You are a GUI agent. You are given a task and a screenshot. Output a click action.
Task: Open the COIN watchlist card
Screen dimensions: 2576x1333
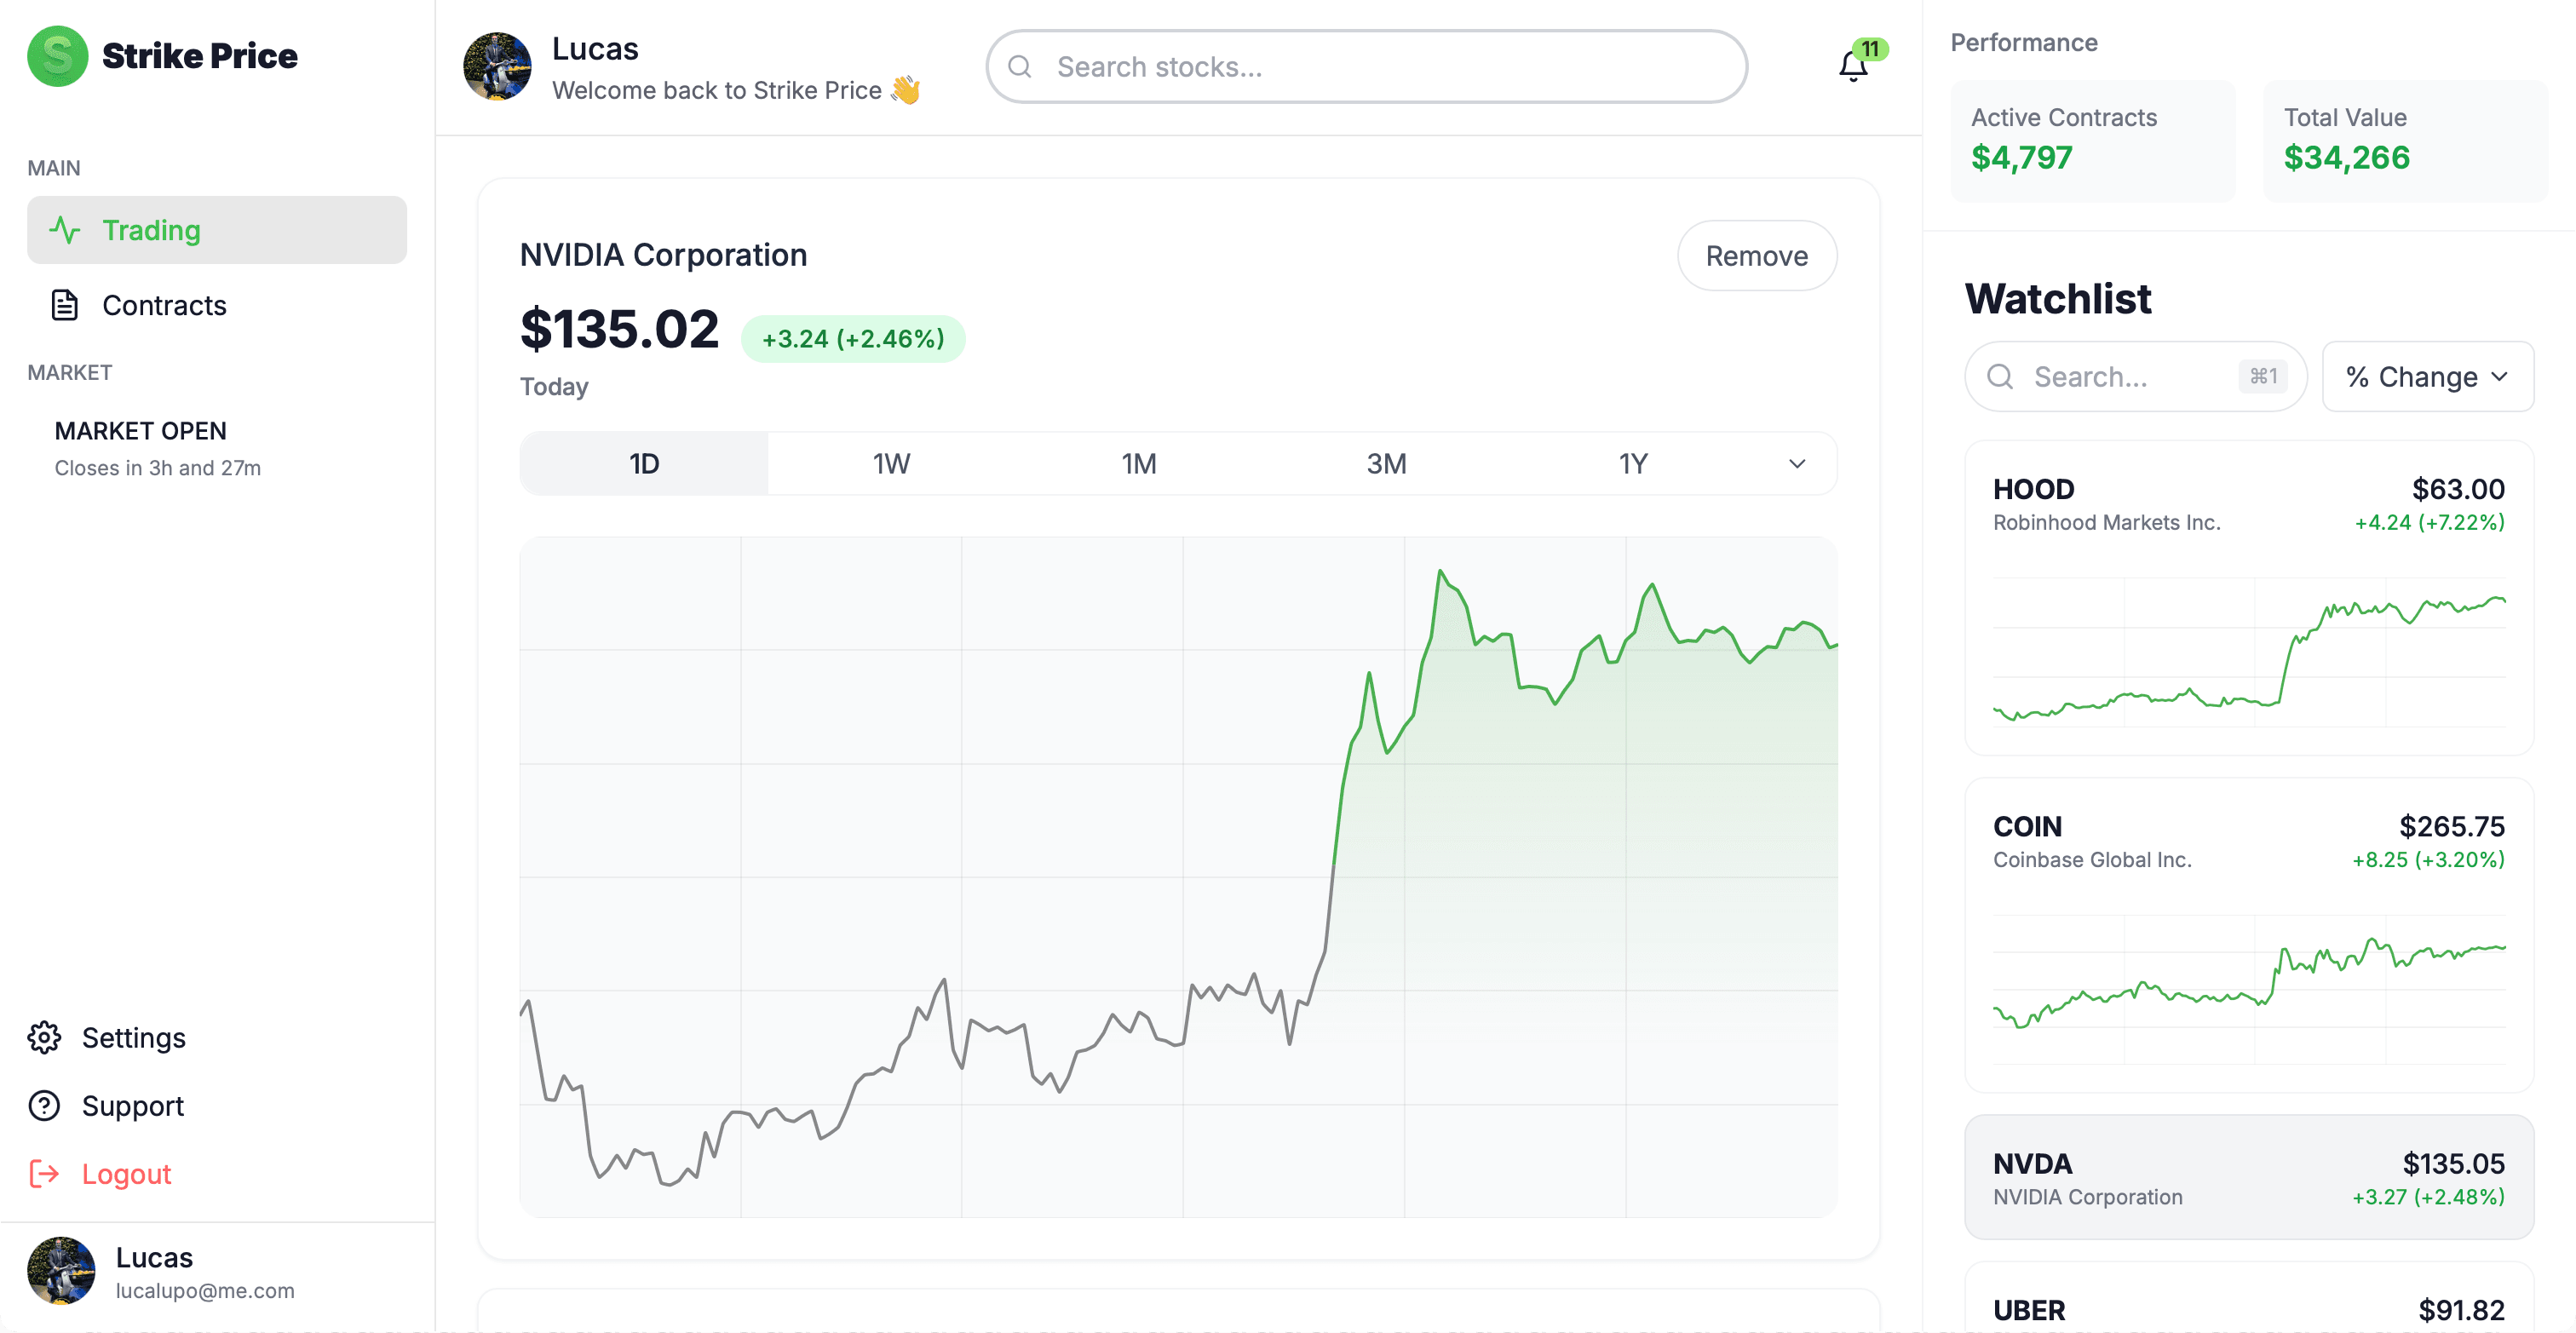tap(2249, 935)
